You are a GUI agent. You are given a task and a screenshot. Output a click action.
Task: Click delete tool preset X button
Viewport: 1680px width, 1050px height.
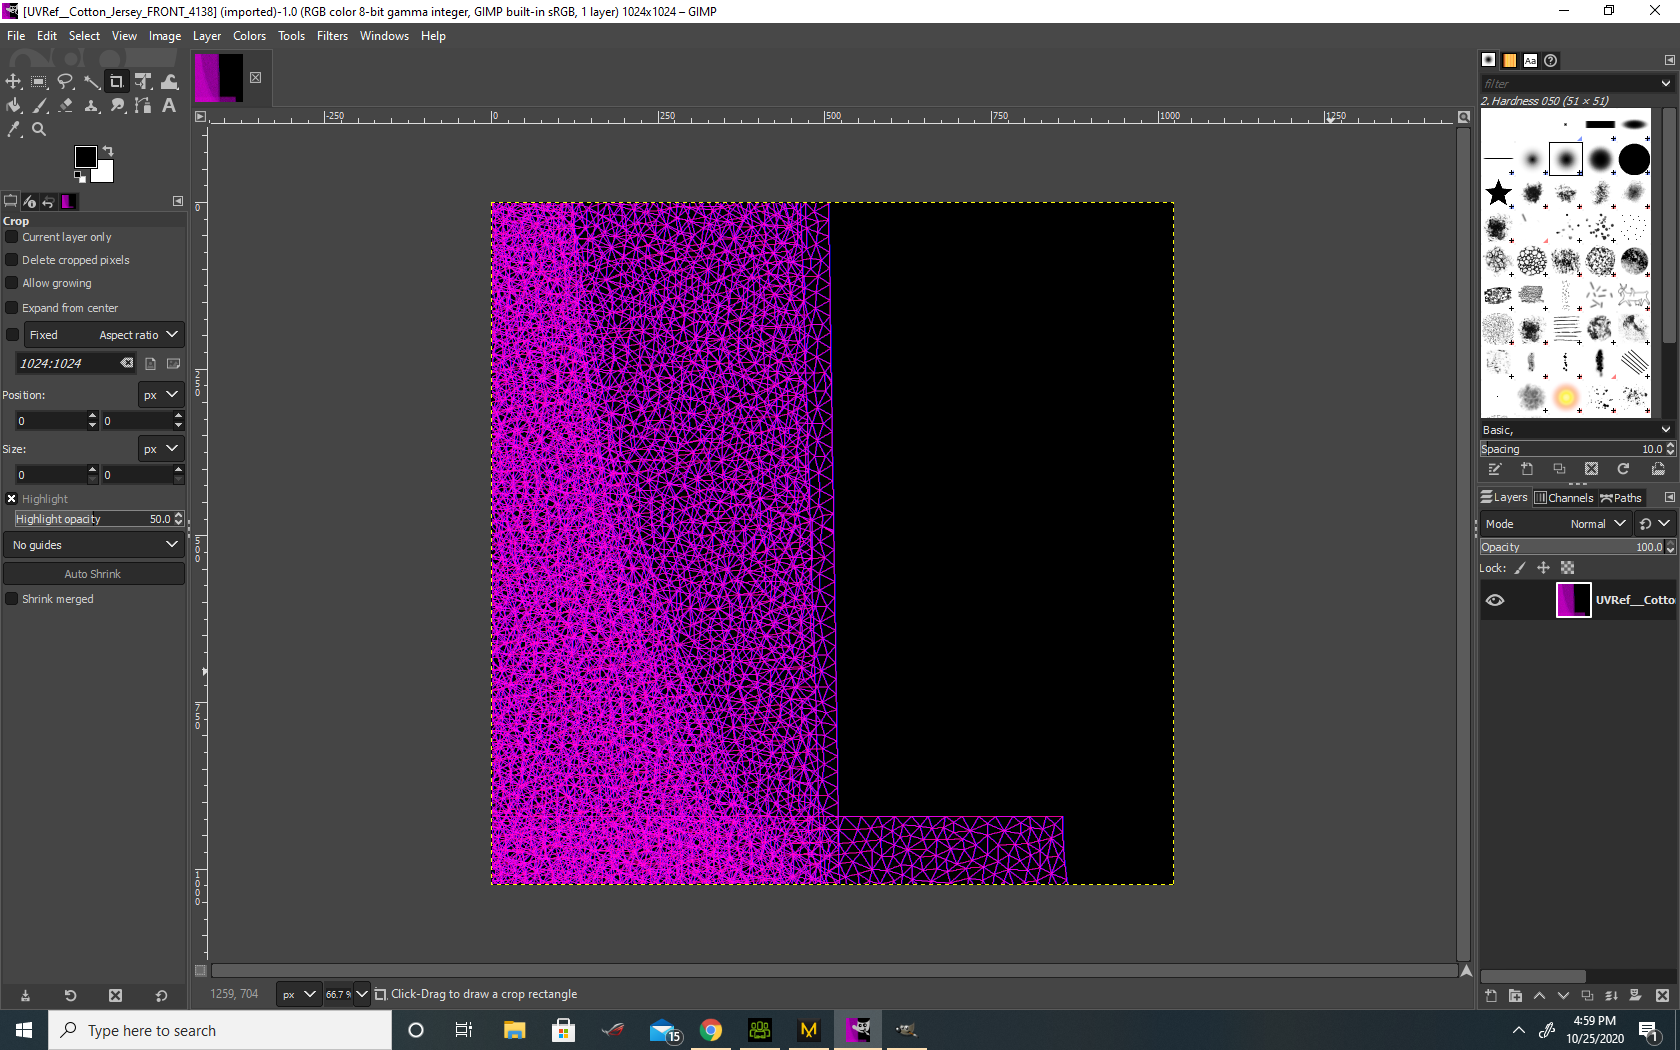pos(115,996)
